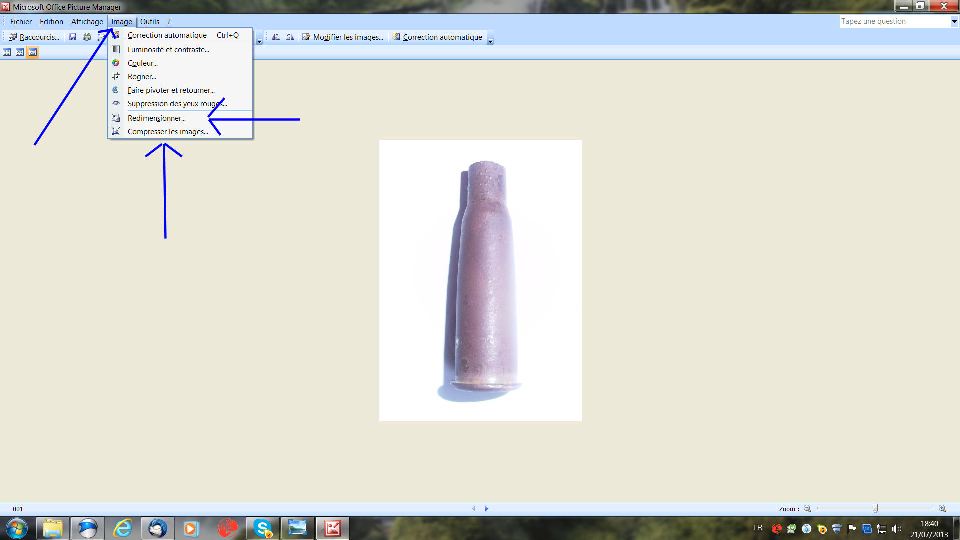
Task: Switch to thumbnail view icon
Action: 7,53
